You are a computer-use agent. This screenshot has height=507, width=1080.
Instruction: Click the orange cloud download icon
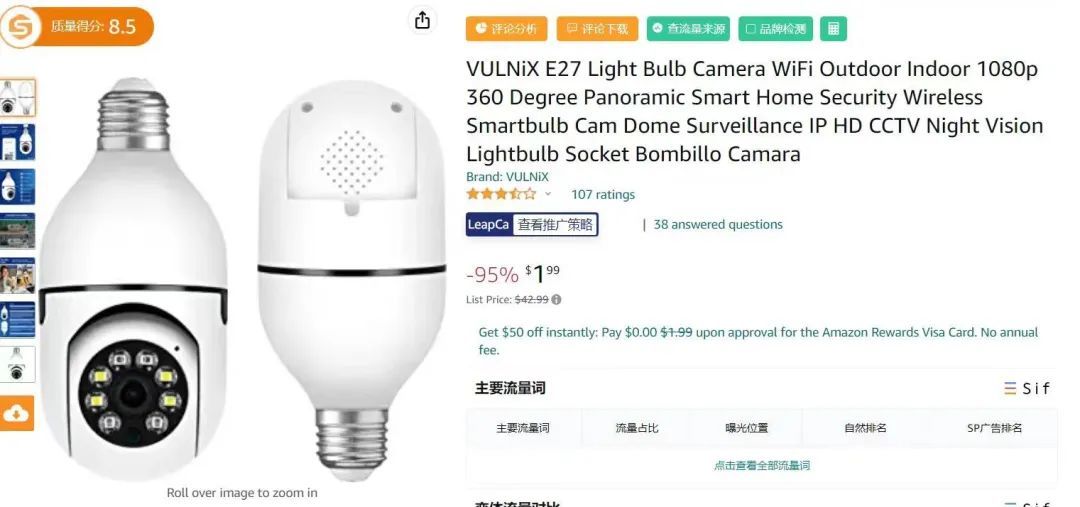[17, 413]
